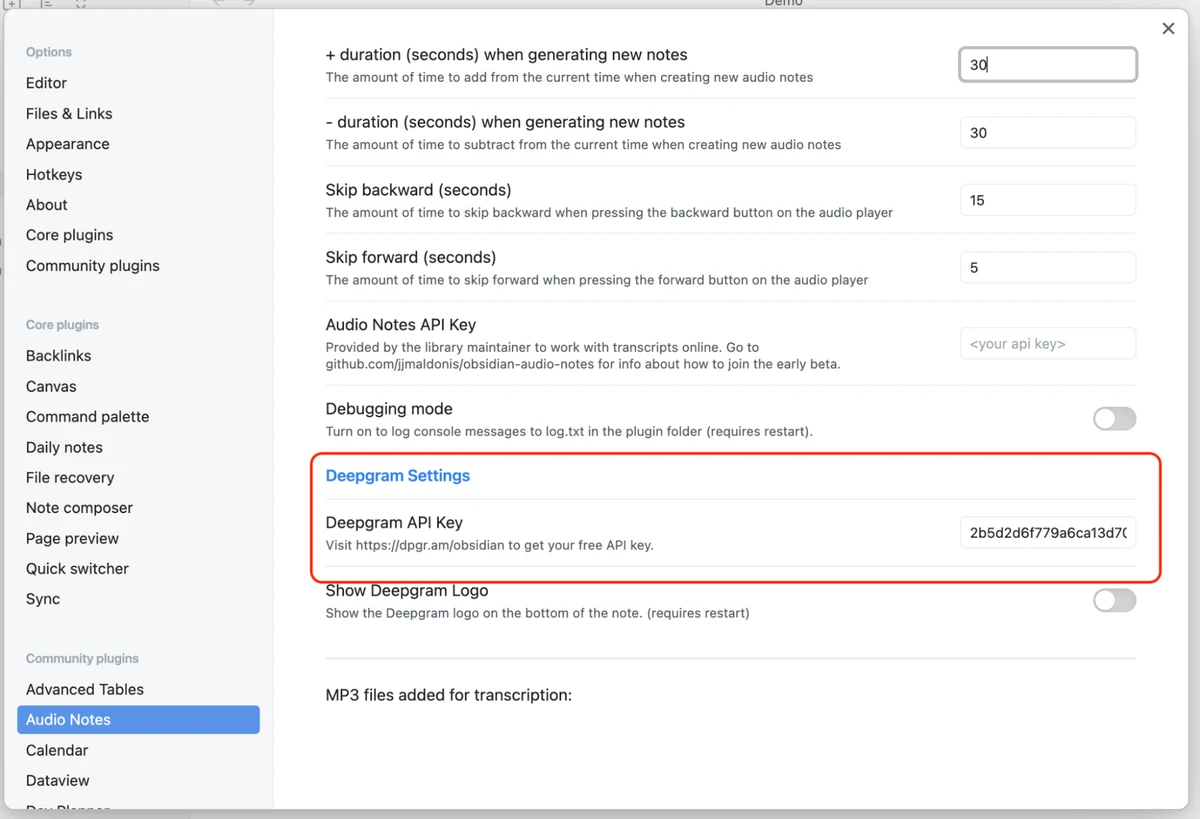This screenshot has height=819, width=1200.
Task: Open Canvas core plugin settings
Action: [50, 386]
